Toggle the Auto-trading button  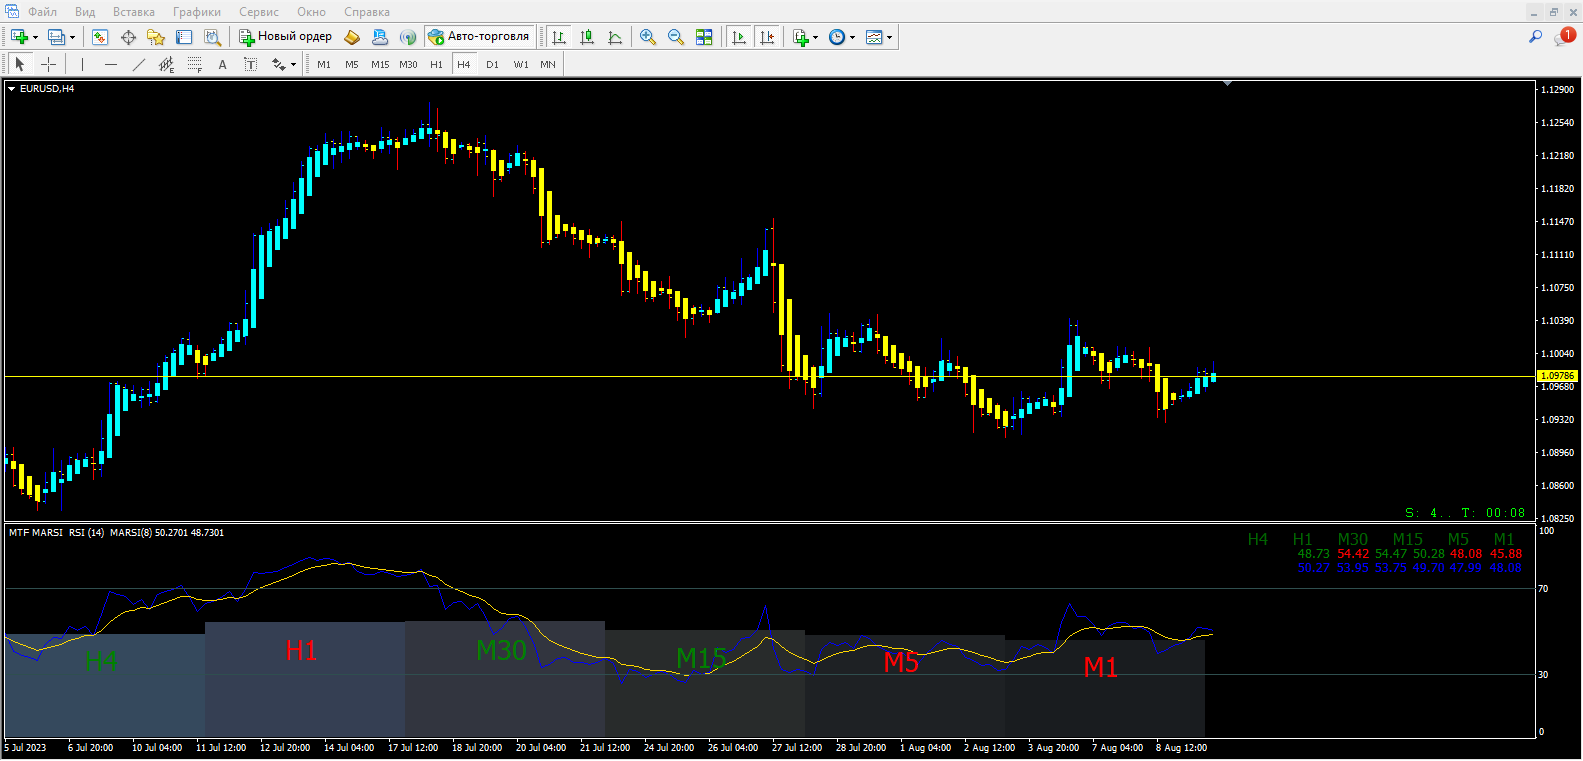pos(479,37)
